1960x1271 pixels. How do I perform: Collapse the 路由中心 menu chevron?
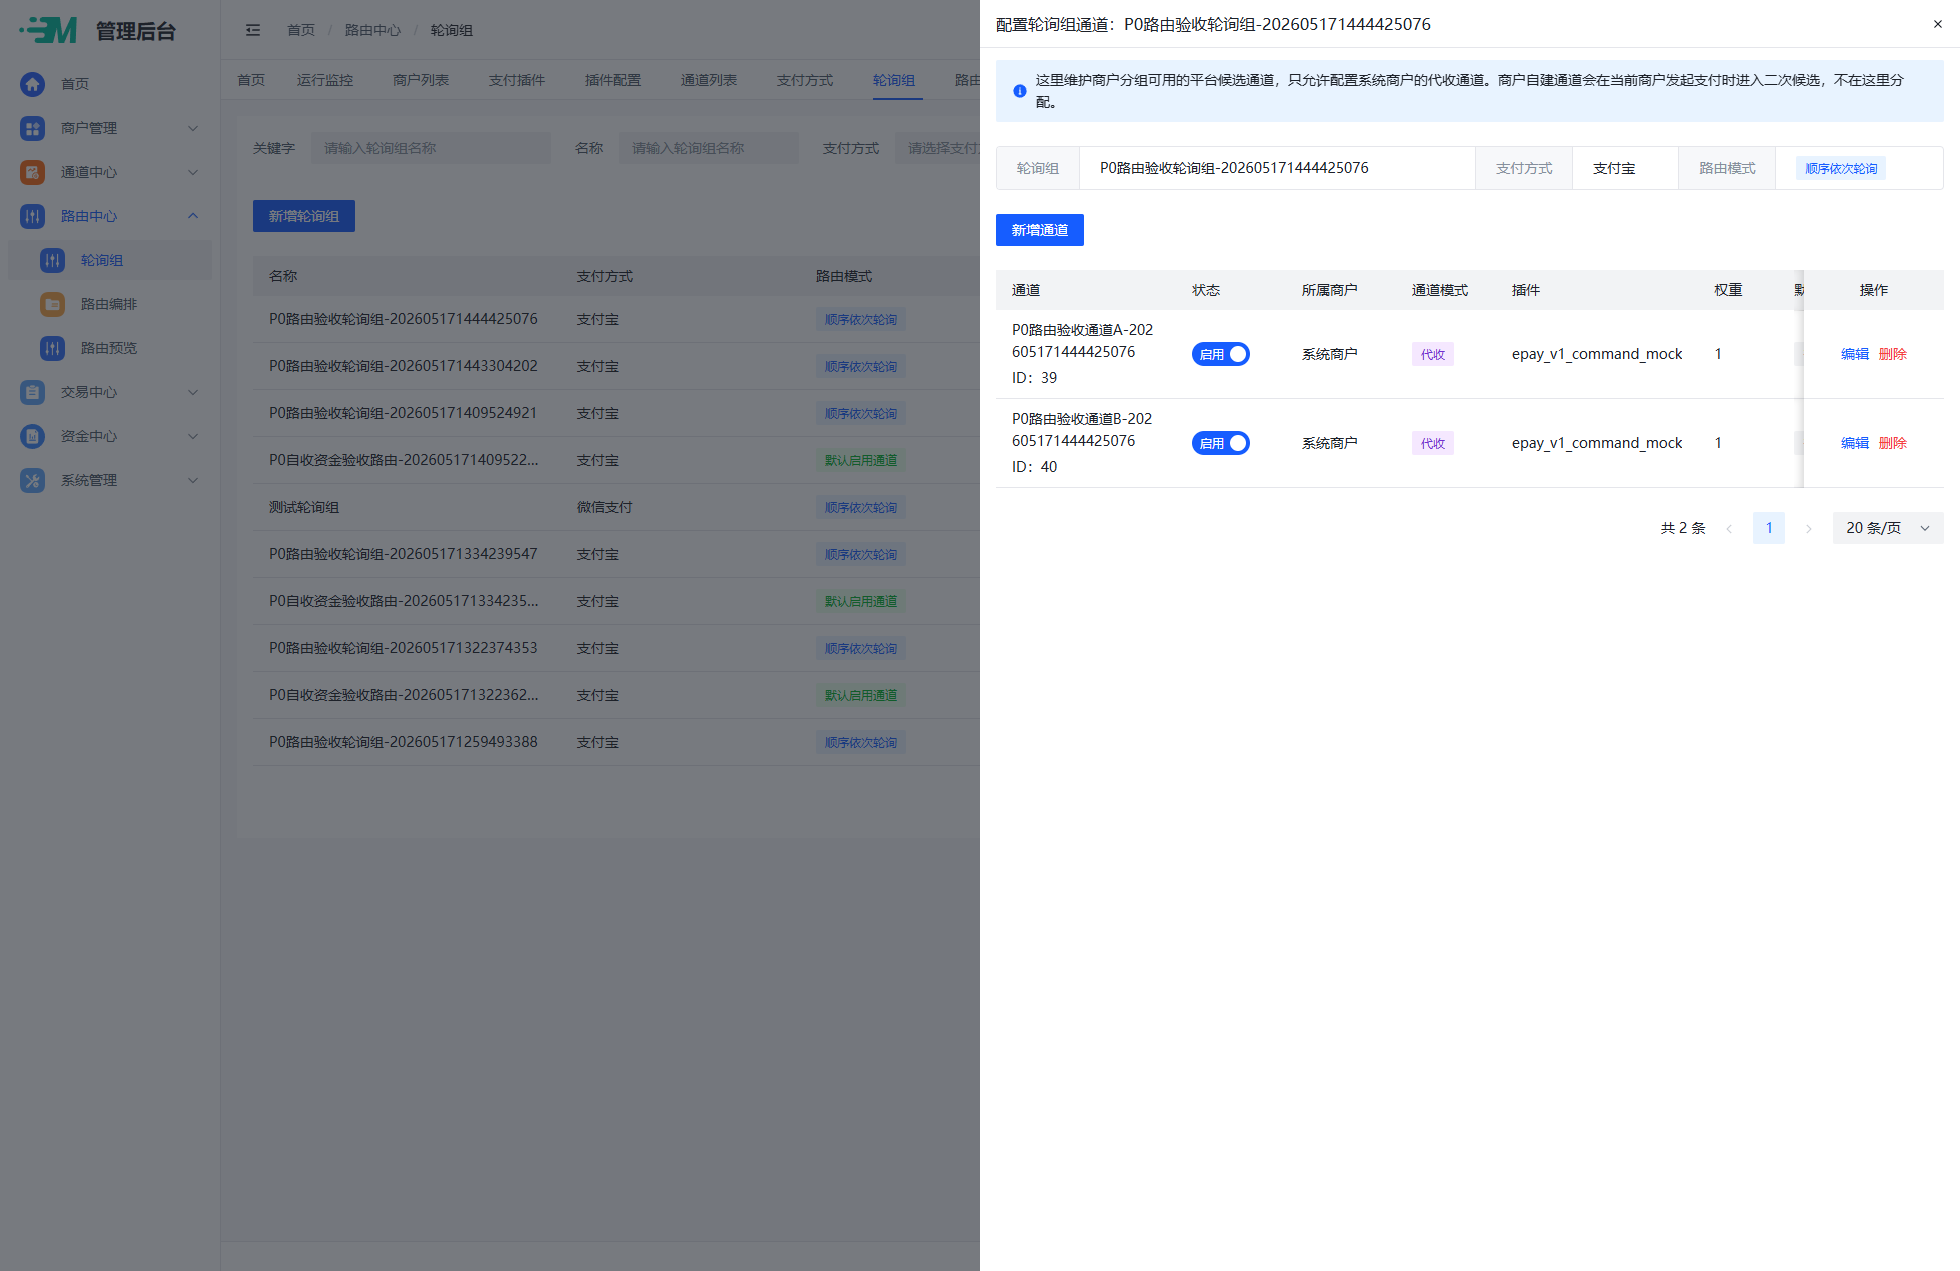tap(193, 216)
